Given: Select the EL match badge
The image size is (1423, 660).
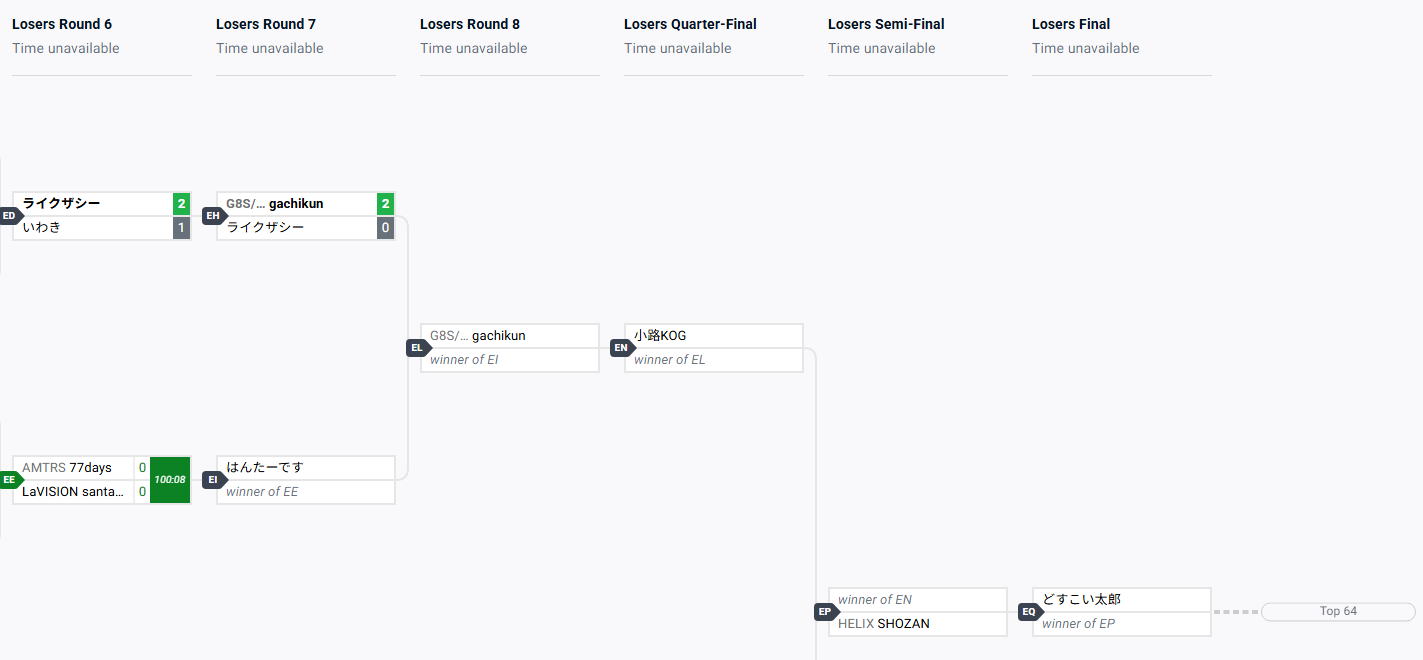Looking at the screenshot, I should click(x=418, y=348).
